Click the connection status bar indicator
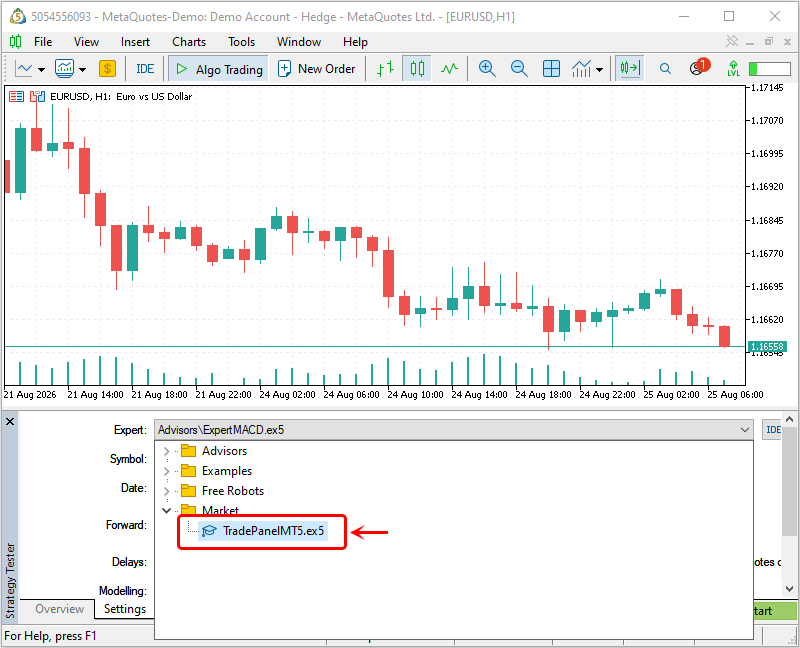Screen dimensions: 800x648 pos(769,68)
